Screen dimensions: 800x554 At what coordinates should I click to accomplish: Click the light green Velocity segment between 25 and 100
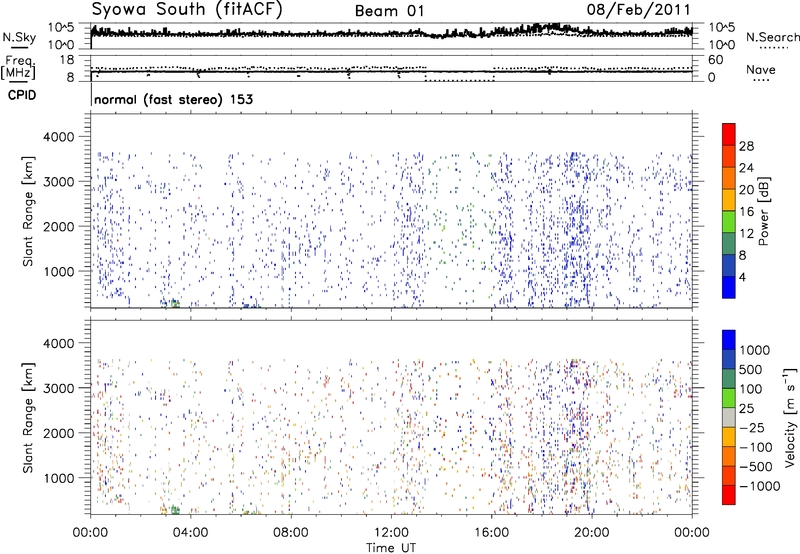pyautogui.click(x=729, y=398)
